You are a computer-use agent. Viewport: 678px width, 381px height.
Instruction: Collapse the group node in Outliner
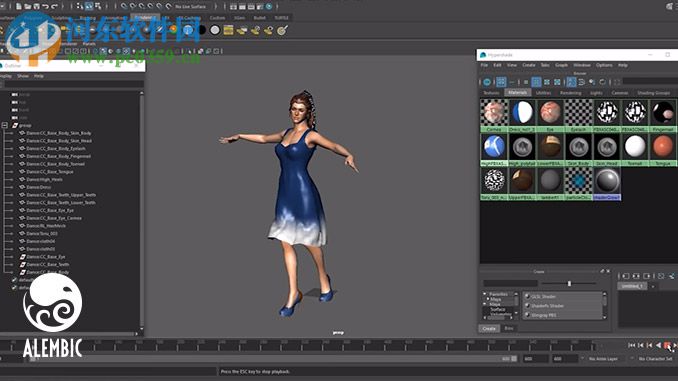[5, 125]
